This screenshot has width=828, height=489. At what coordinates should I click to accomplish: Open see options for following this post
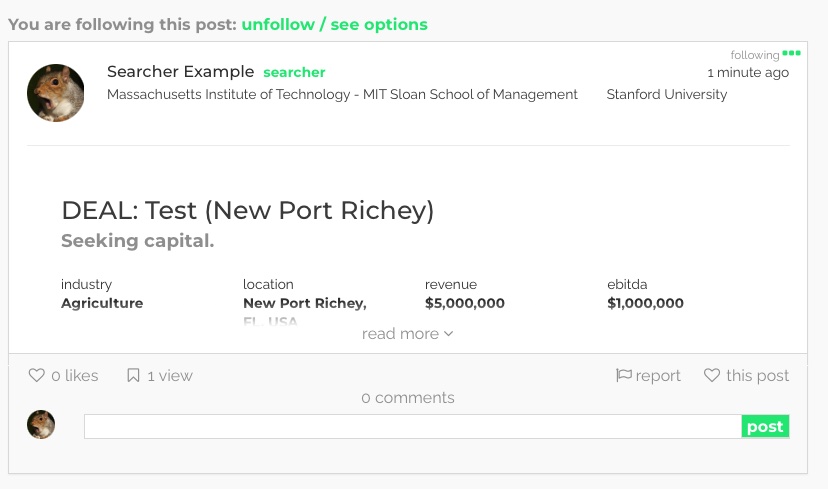click(378, 24)
